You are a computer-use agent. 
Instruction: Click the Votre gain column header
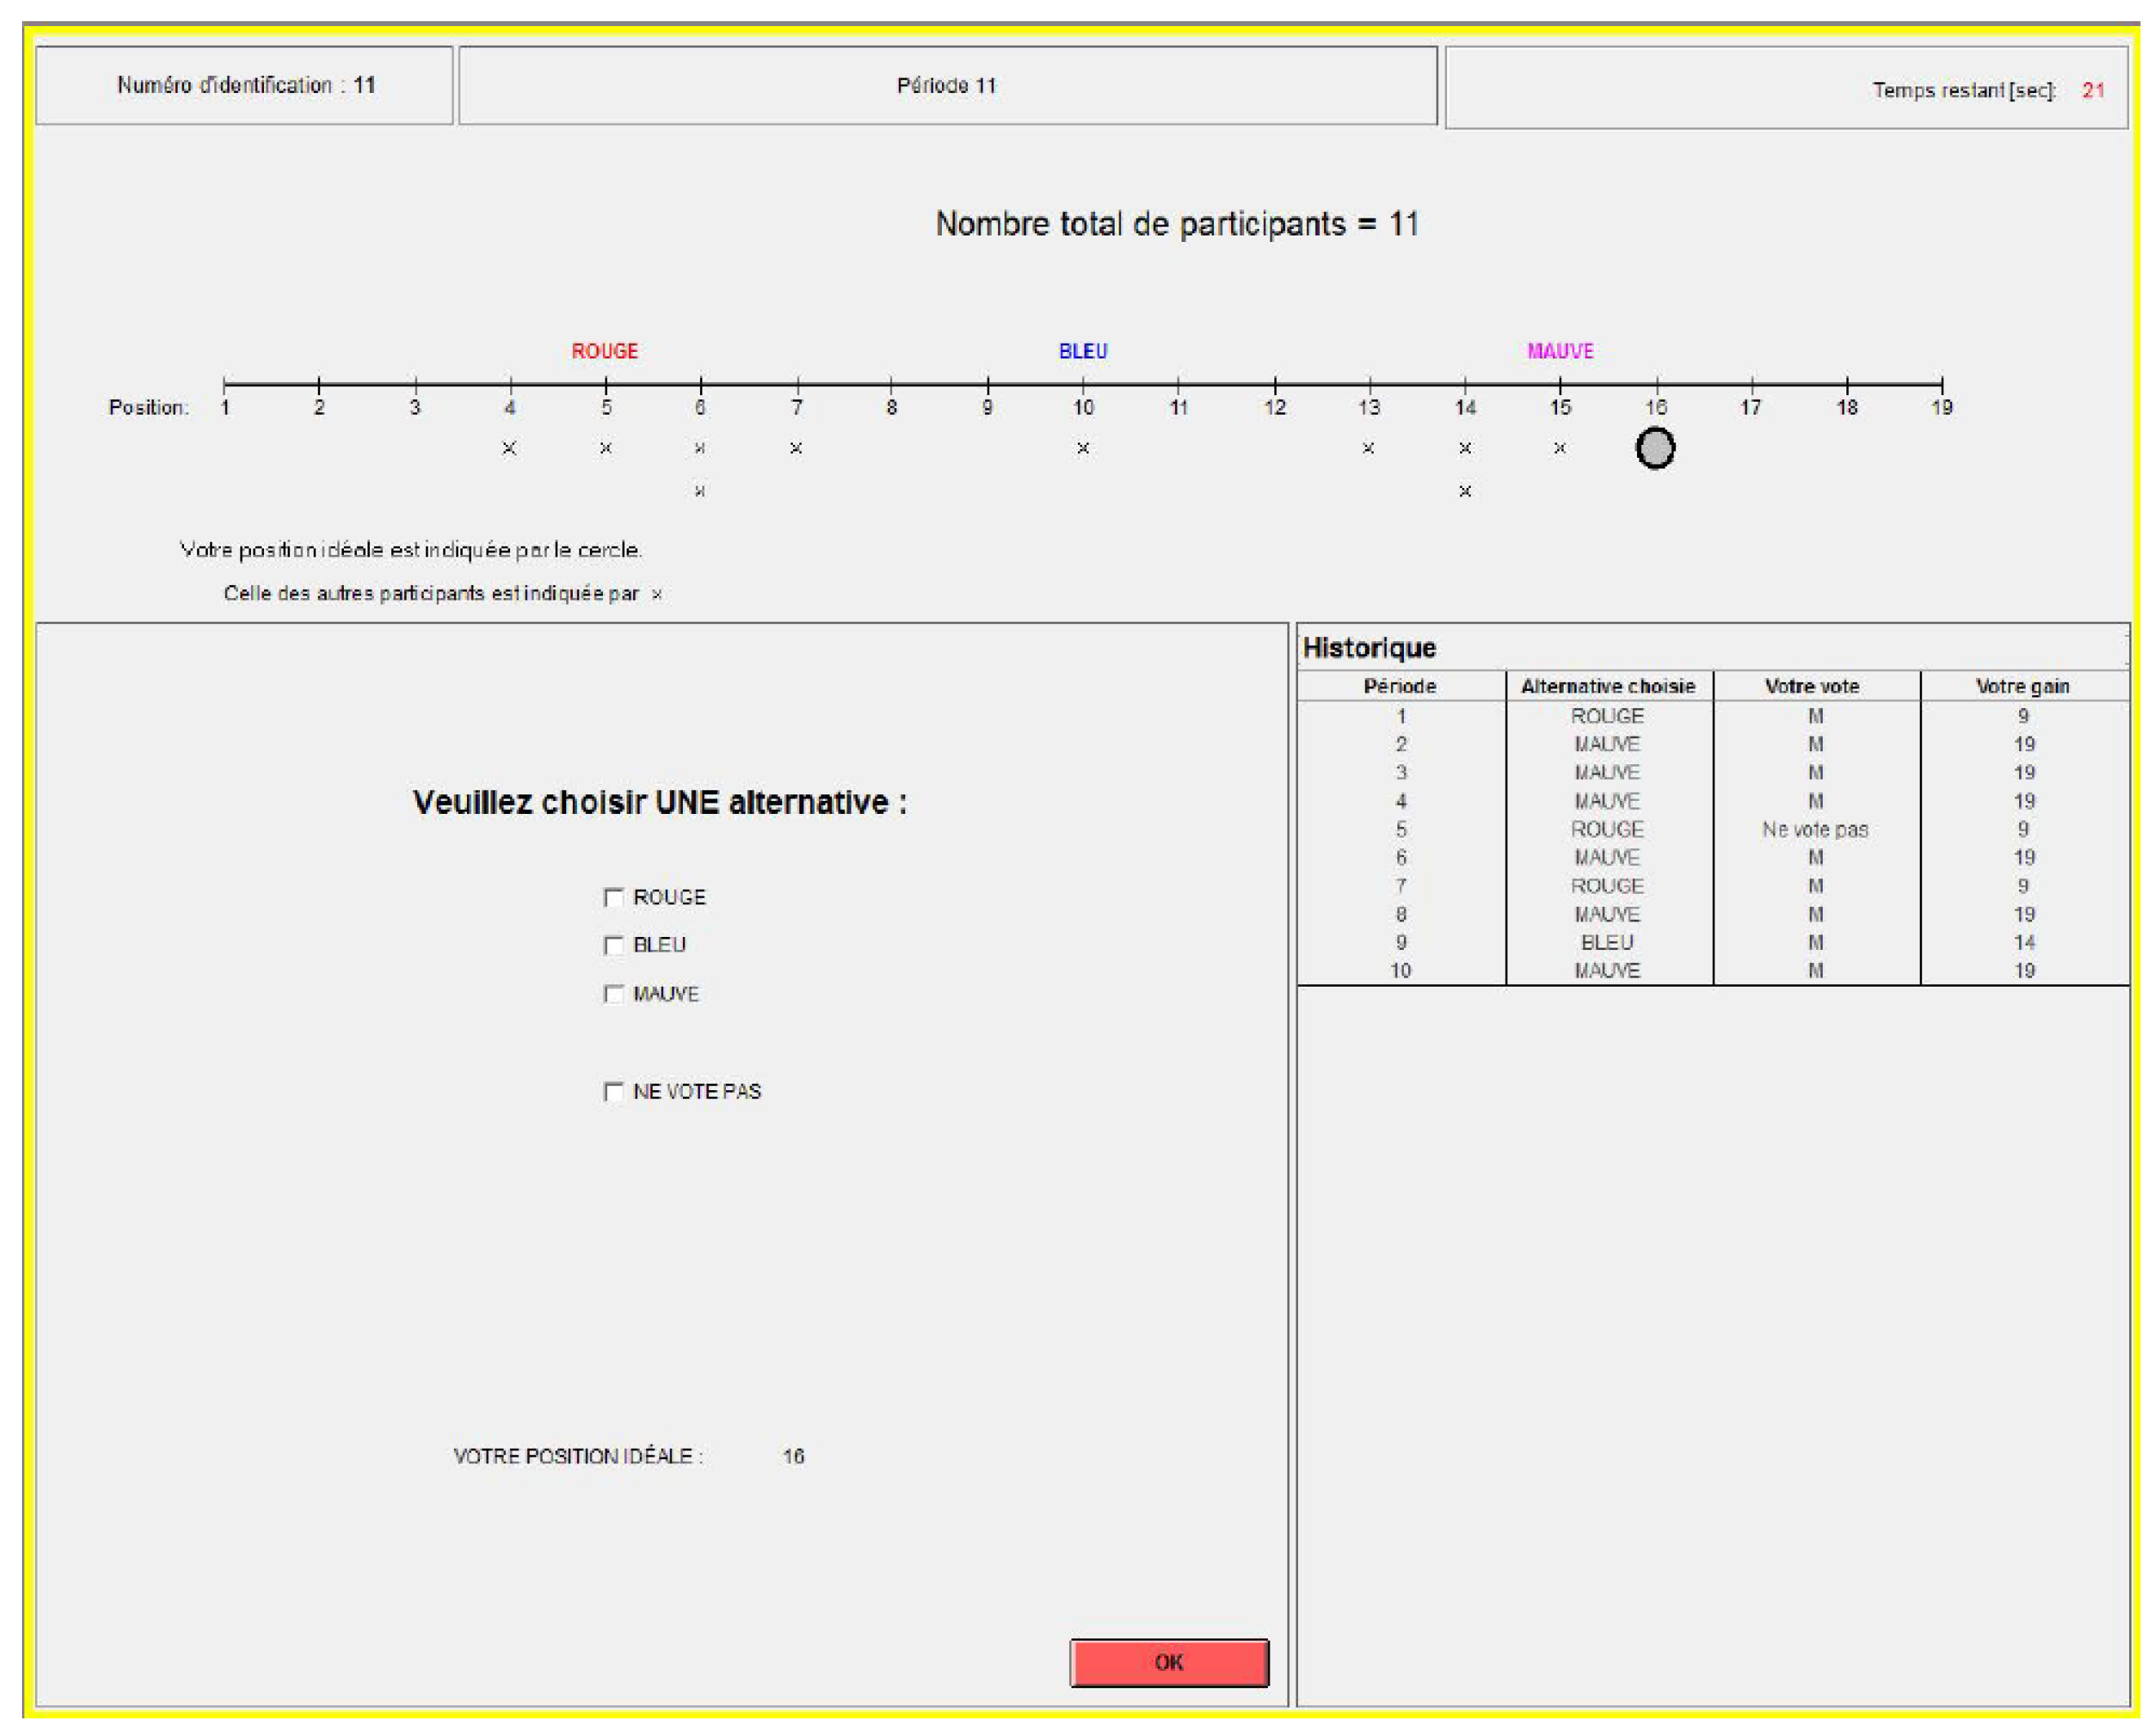tap(2022, 686)
